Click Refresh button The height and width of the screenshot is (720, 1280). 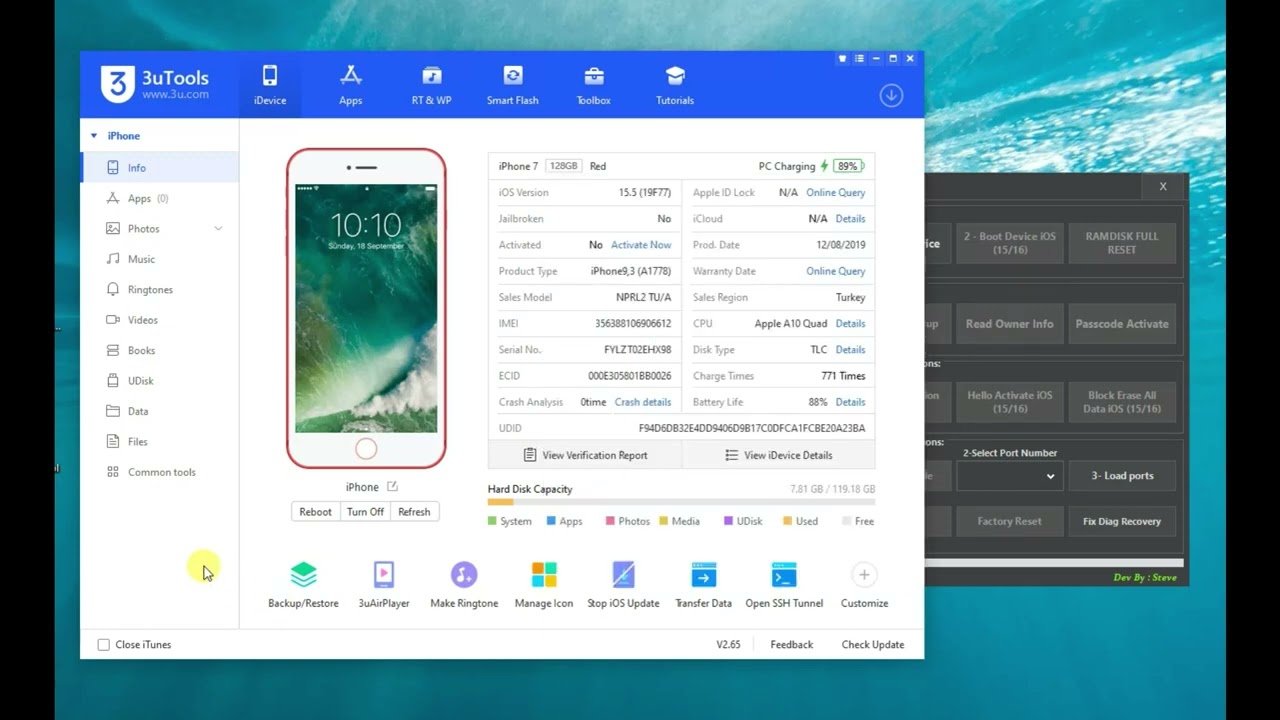point(414,512)
